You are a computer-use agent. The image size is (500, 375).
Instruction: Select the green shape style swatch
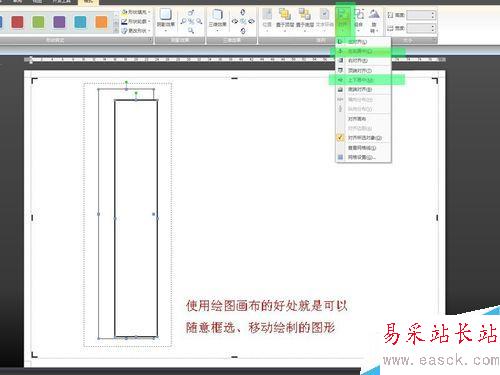[x=38, y=22]
